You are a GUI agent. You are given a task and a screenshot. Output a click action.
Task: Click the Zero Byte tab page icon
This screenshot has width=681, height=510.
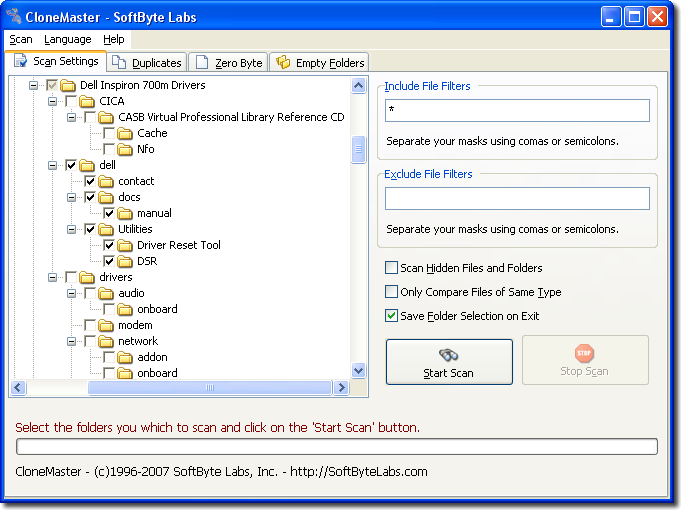click(202, 62)
